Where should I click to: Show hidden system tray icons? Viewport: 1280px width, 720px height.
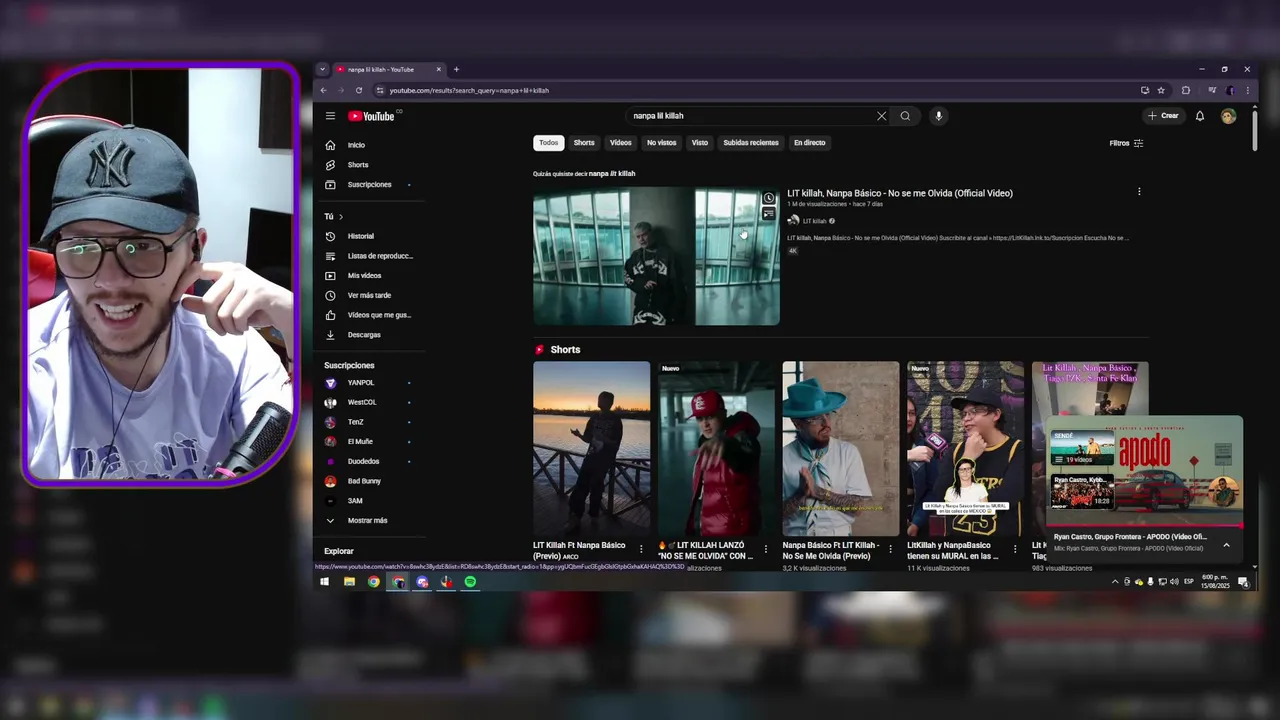pyautogui.click(x=1115, y=582)
